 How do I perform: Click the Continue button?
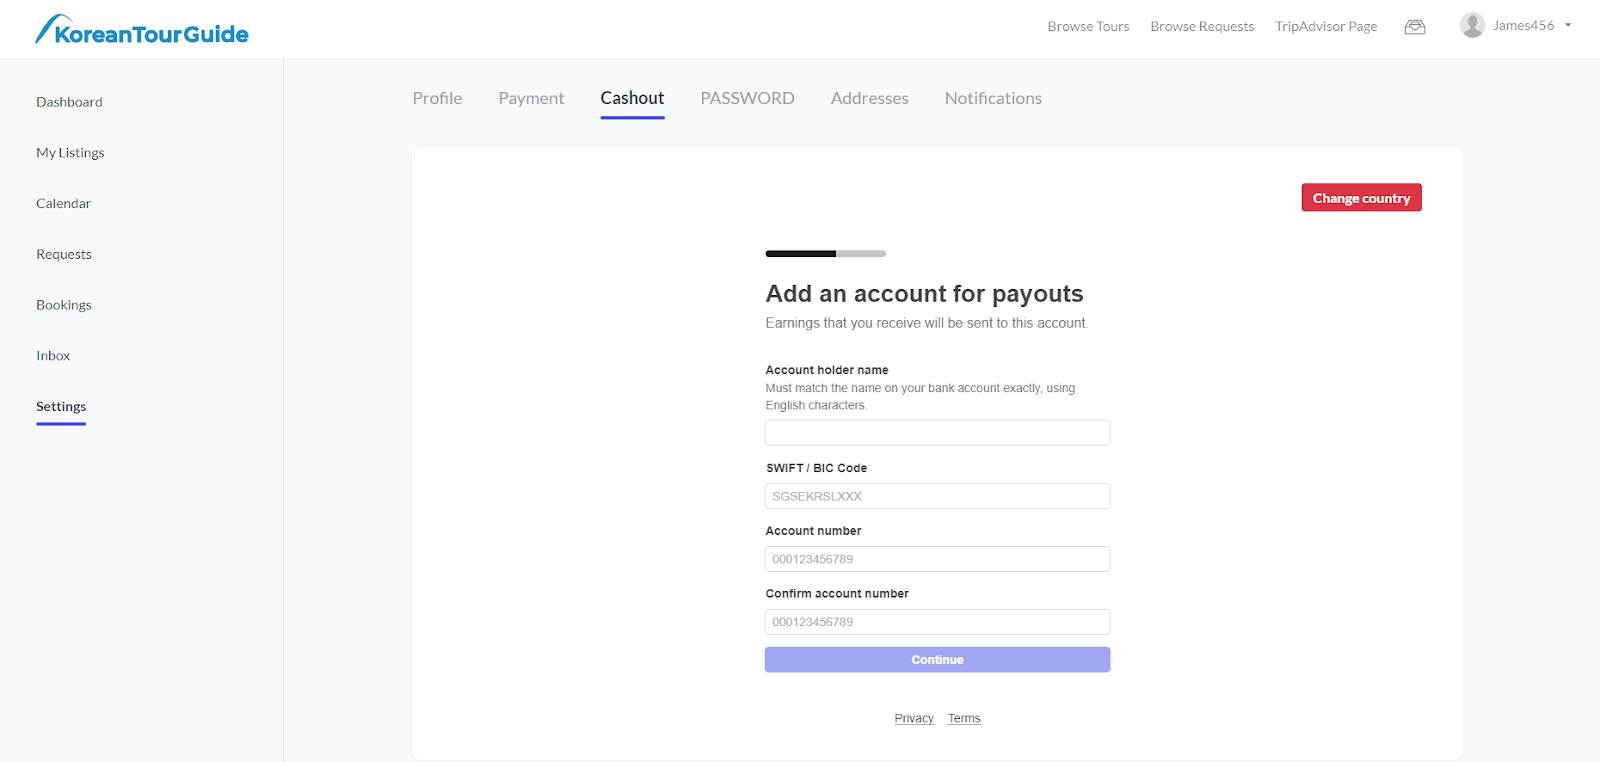coord(937,660)
